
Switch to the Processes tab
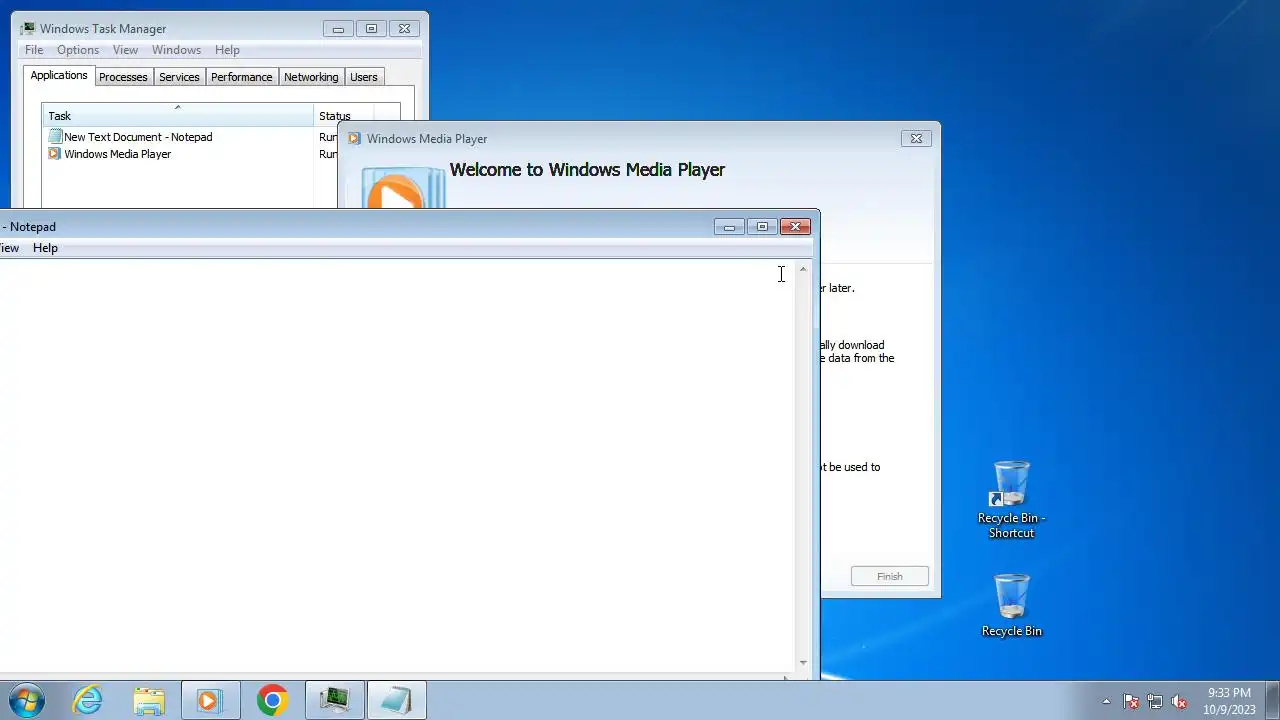pos(123,77)
